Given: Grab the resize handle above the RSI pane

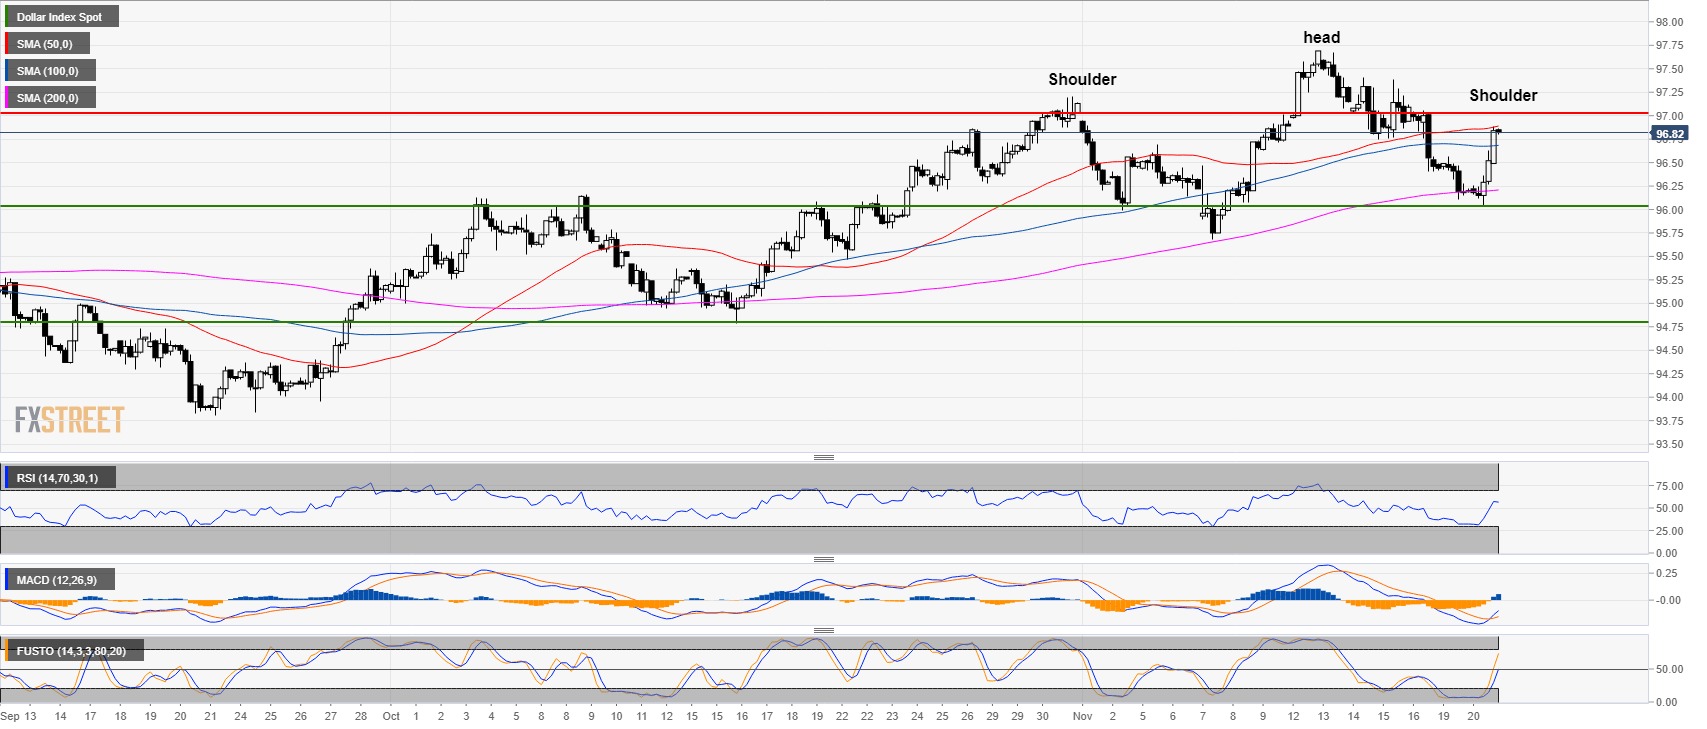Looking at the screenshot, I should pos(823,457).
